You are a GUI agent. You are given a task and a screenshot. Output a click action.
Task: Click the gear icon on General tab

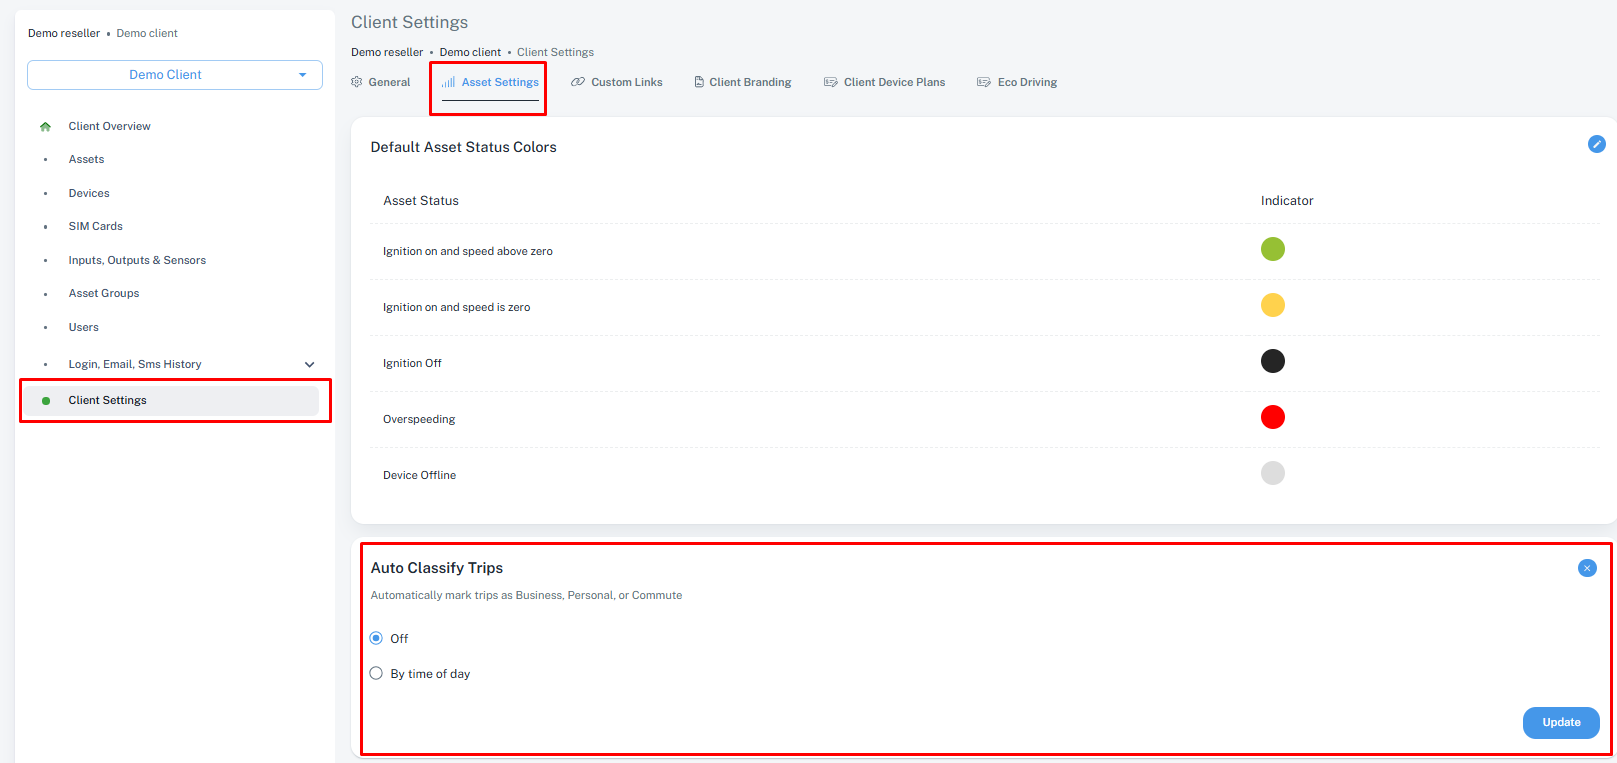coord(357,82)
